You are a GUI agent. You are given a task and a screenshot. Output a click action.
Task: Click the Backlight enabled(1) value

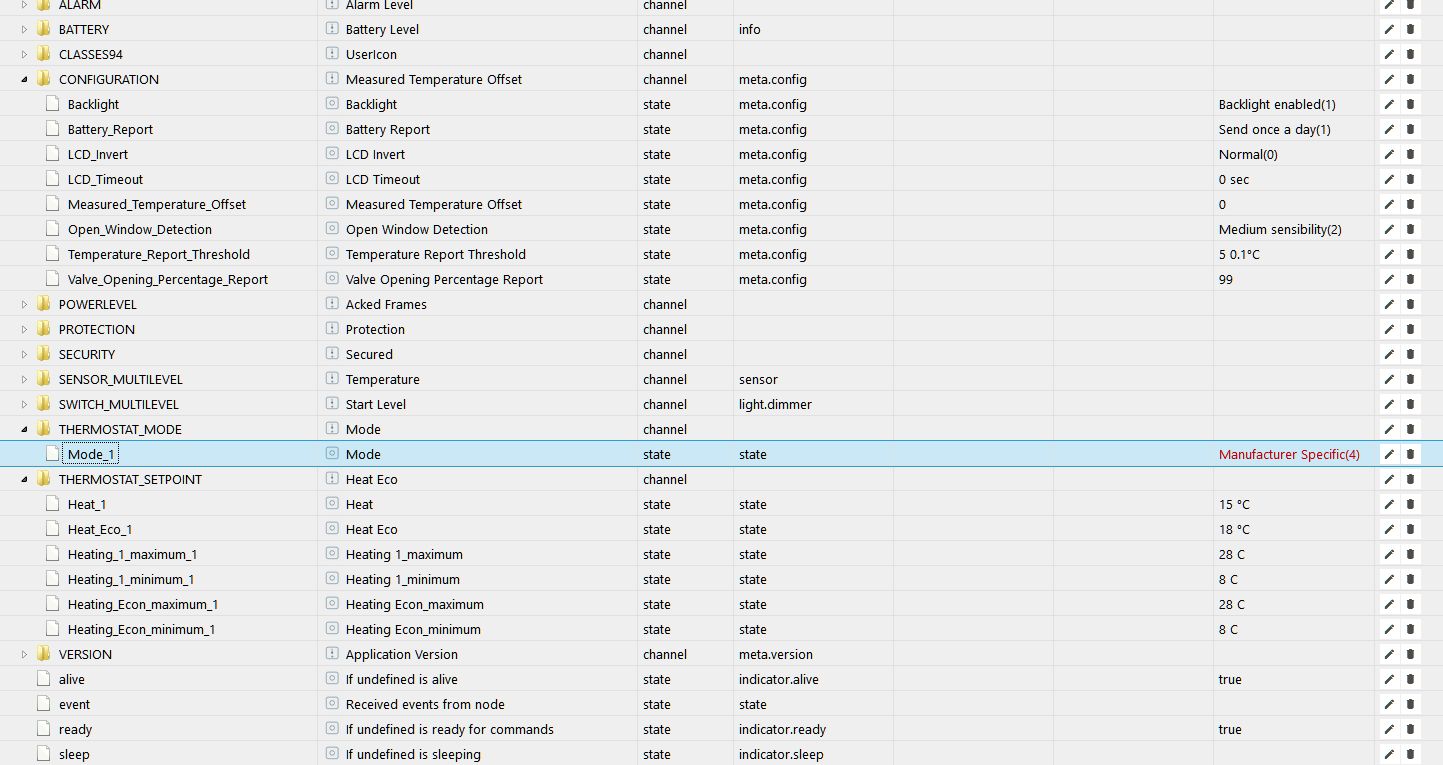point(1277,104)
